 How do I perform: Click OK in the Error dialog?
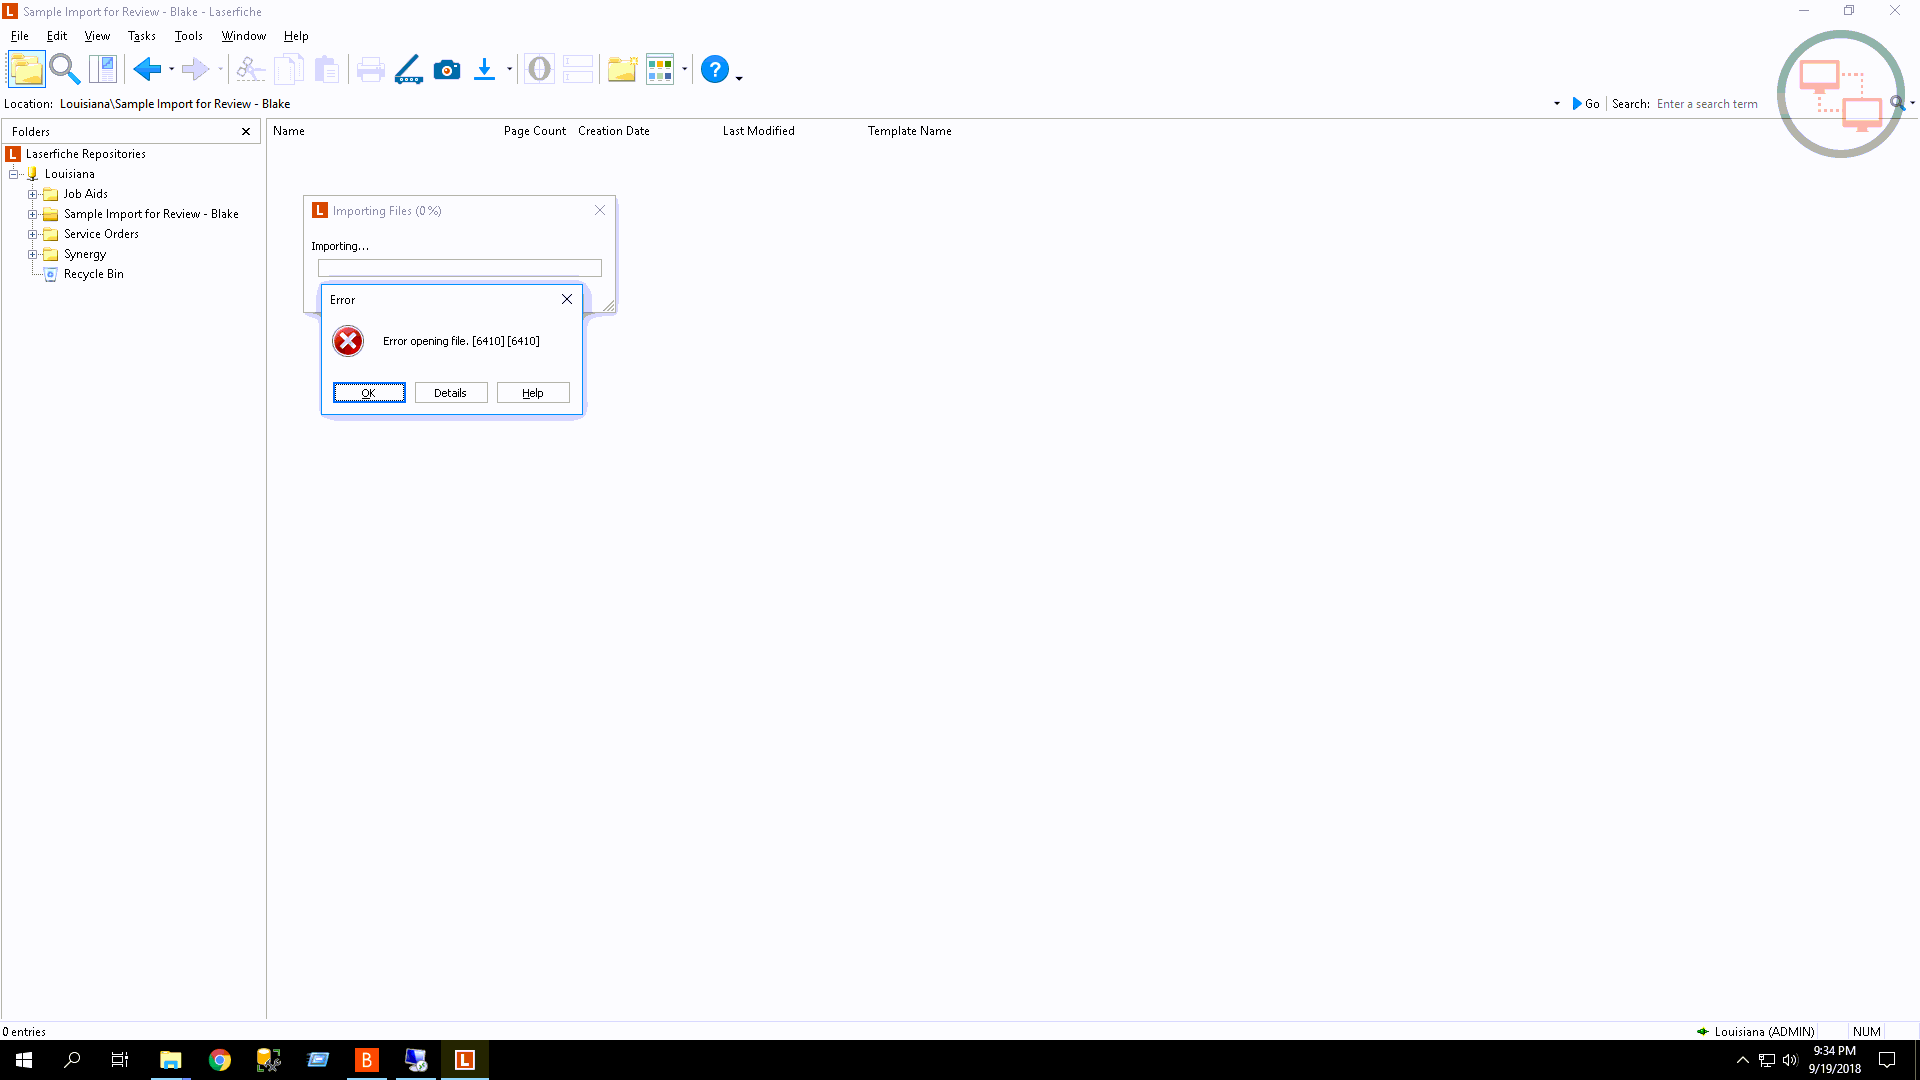click(369, 393)
